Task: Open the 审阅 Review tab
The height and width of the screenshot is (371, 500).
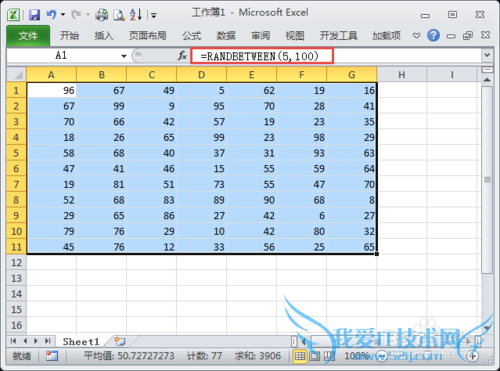Action: (260, 36)
